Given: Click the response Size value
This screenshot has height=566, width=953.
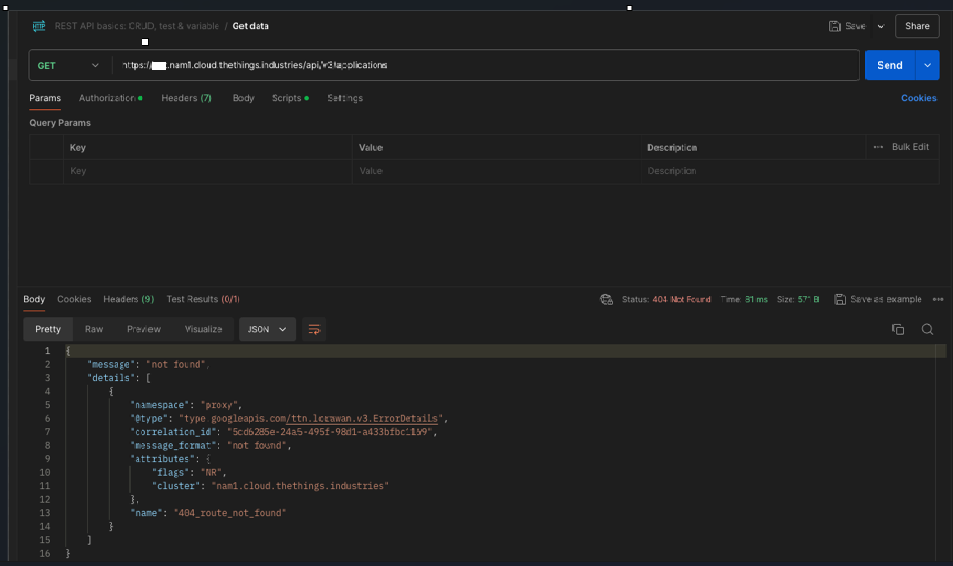Looking at the screenshot, I should coord(808,299).
